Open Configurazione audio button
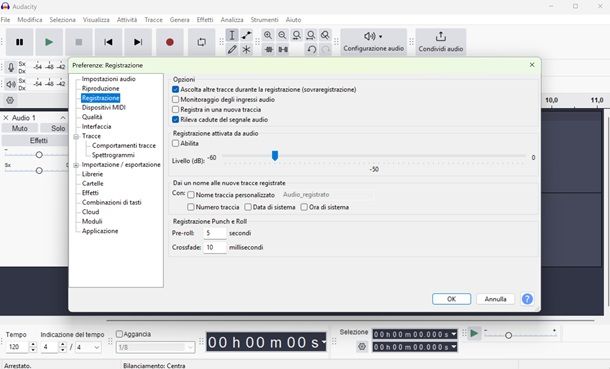 (x=373, y=42)
